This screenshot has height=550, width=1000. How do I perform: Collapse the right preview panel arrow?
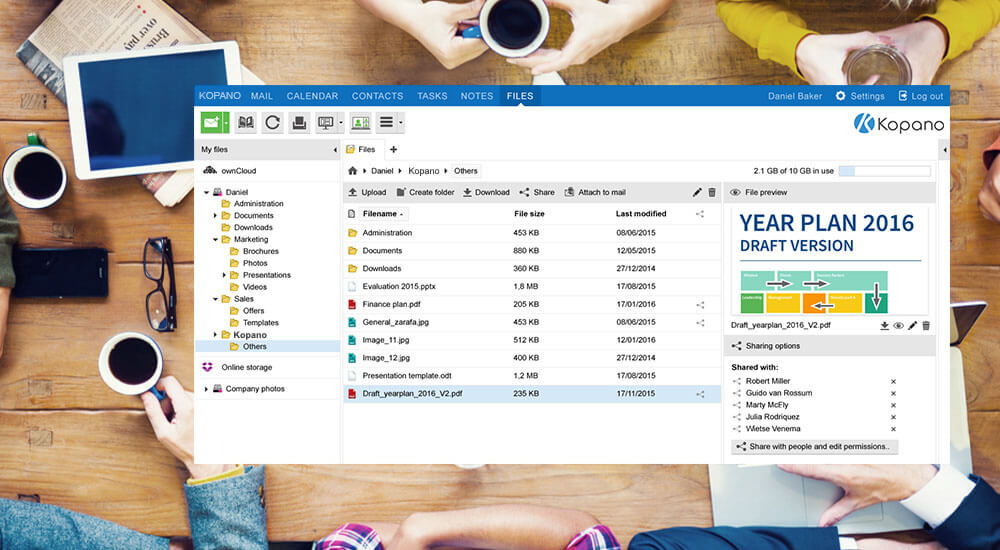(x=944, y=150)
